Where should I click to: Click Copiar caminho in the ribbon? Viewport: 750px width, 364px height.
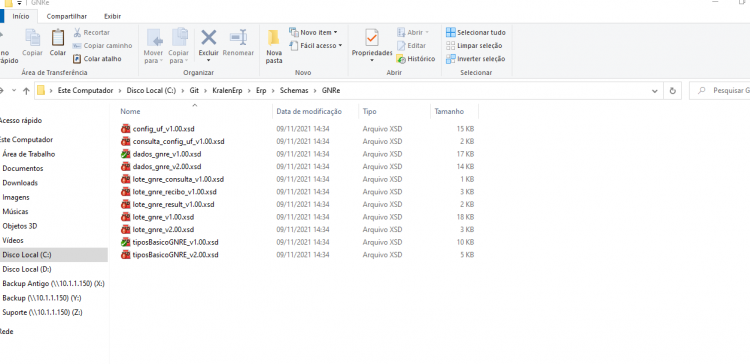pos(102,45)
